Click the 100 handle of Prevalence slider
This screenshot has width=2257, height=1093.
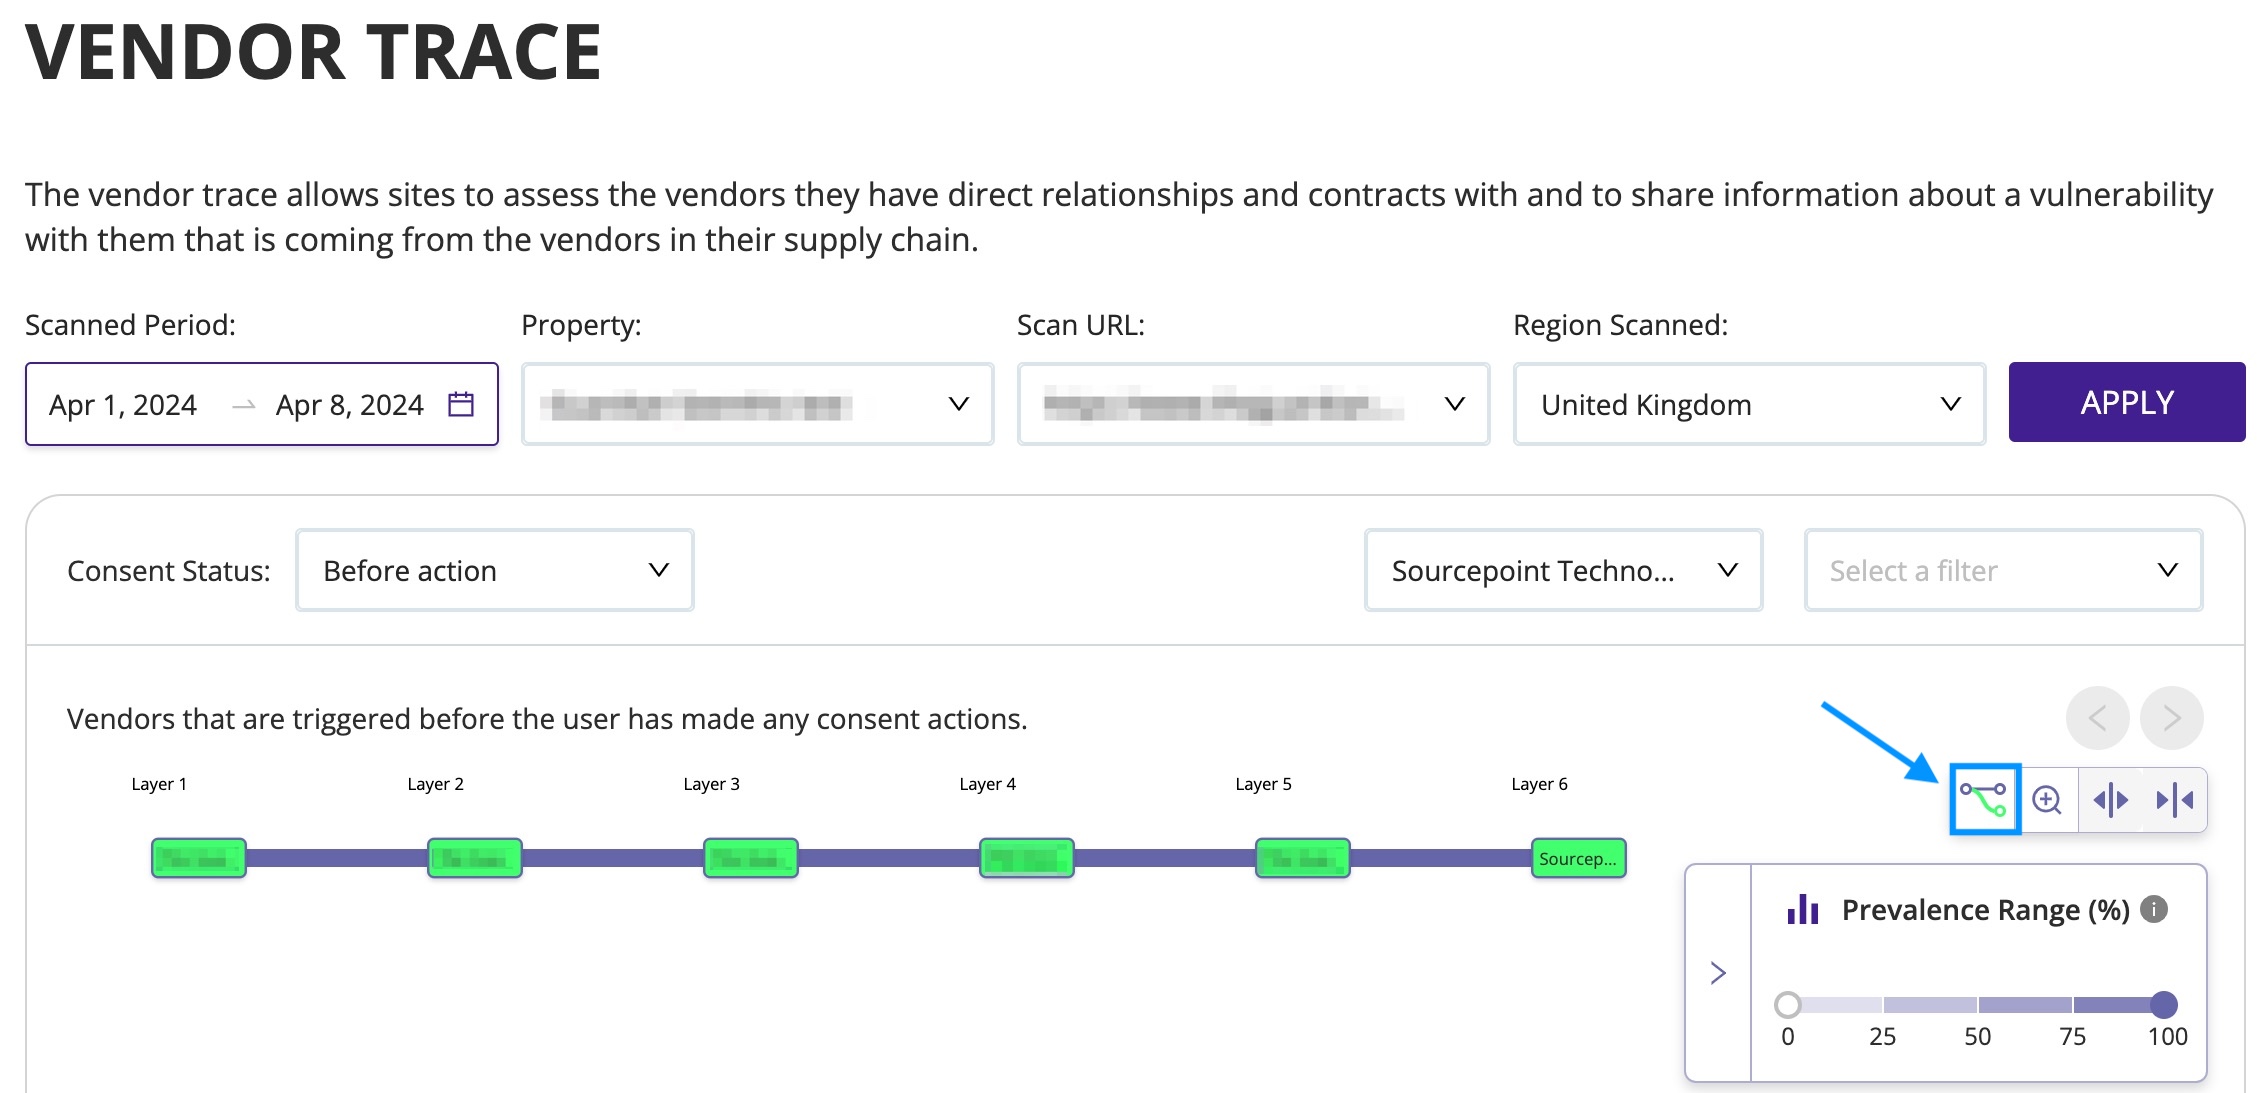coord(2164,1004)
